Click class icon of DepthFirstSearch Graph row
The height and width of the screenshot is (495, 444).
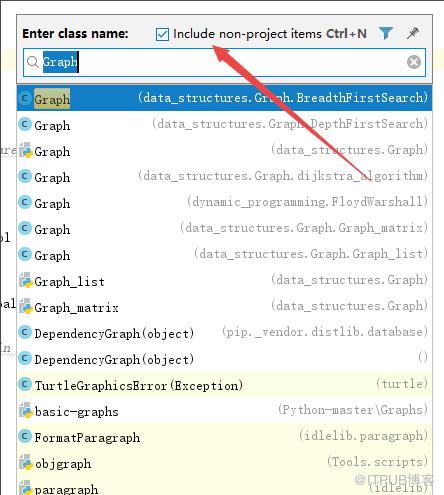tap(25, 124)
